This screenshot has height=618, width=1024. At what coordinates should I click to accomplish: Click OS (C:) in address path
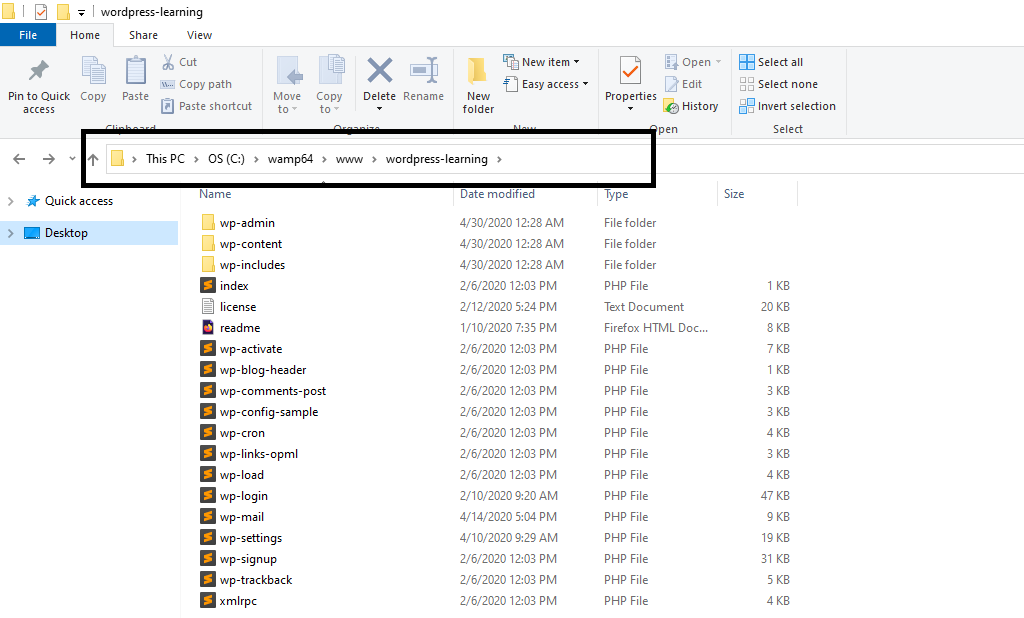pos(226,159)
